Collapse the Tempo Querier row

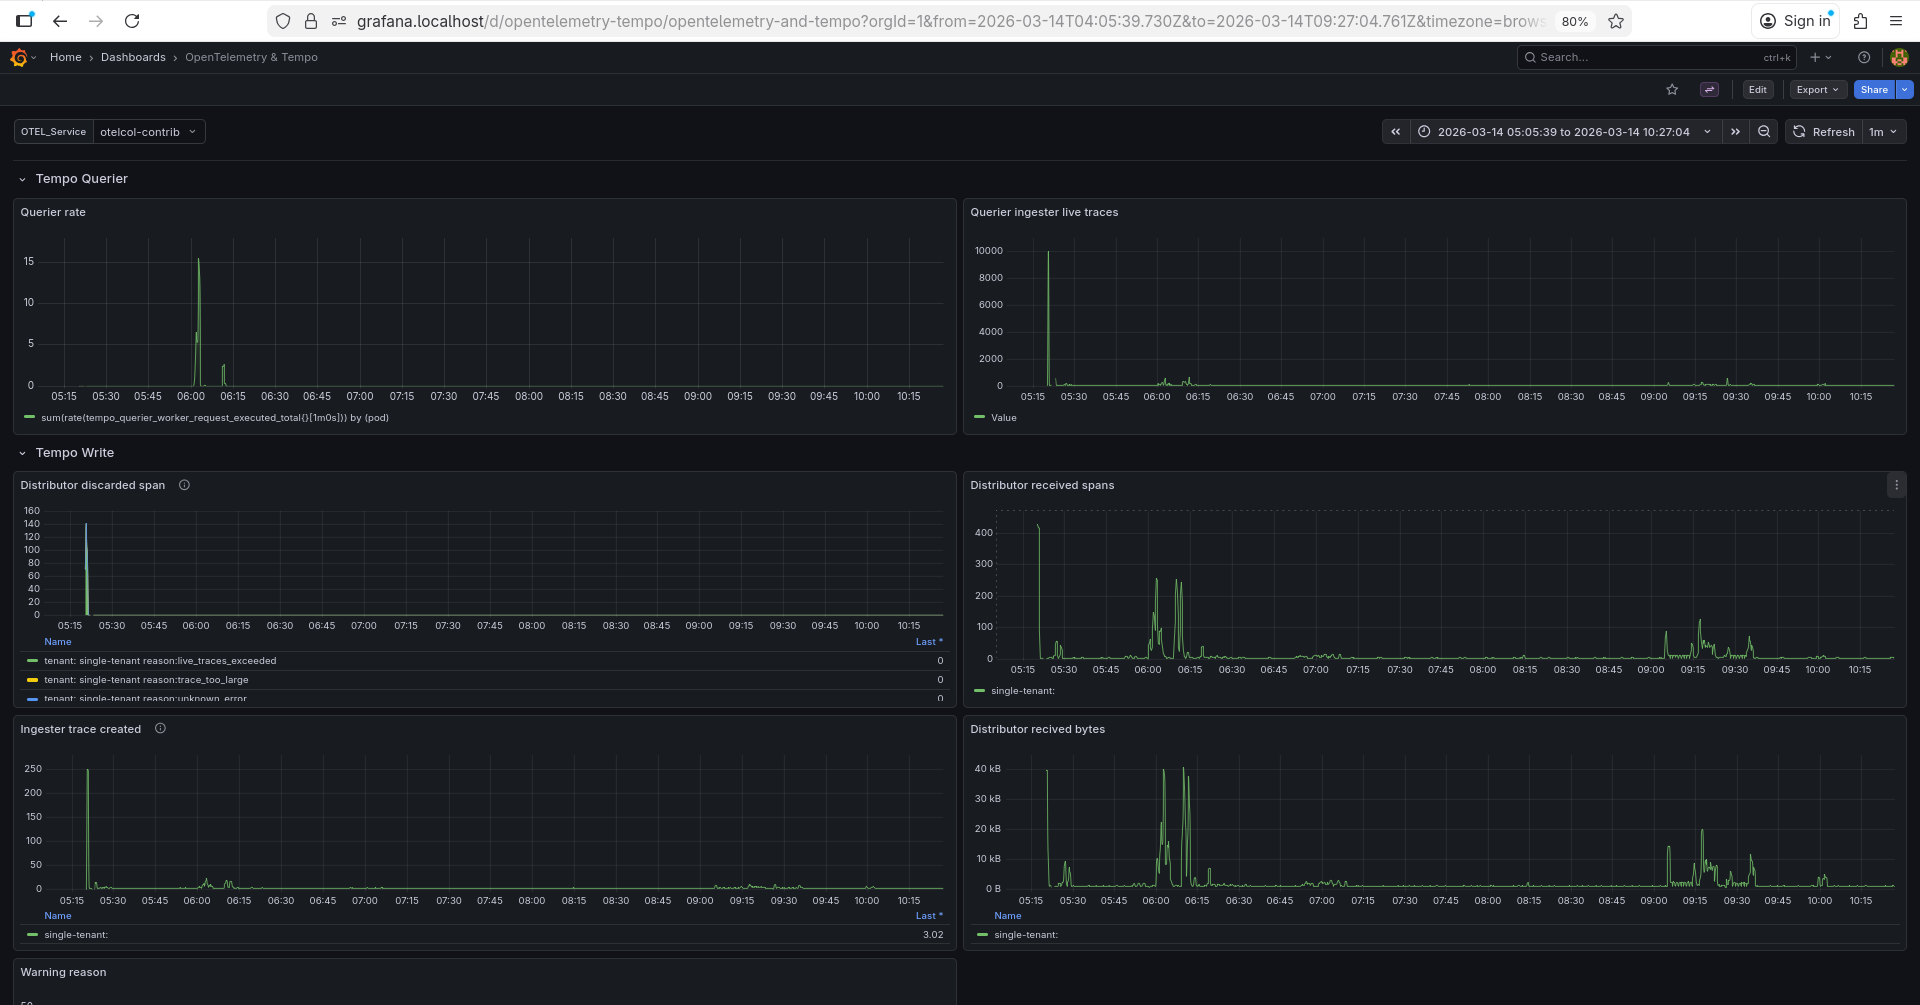click(x=22, y=179)
